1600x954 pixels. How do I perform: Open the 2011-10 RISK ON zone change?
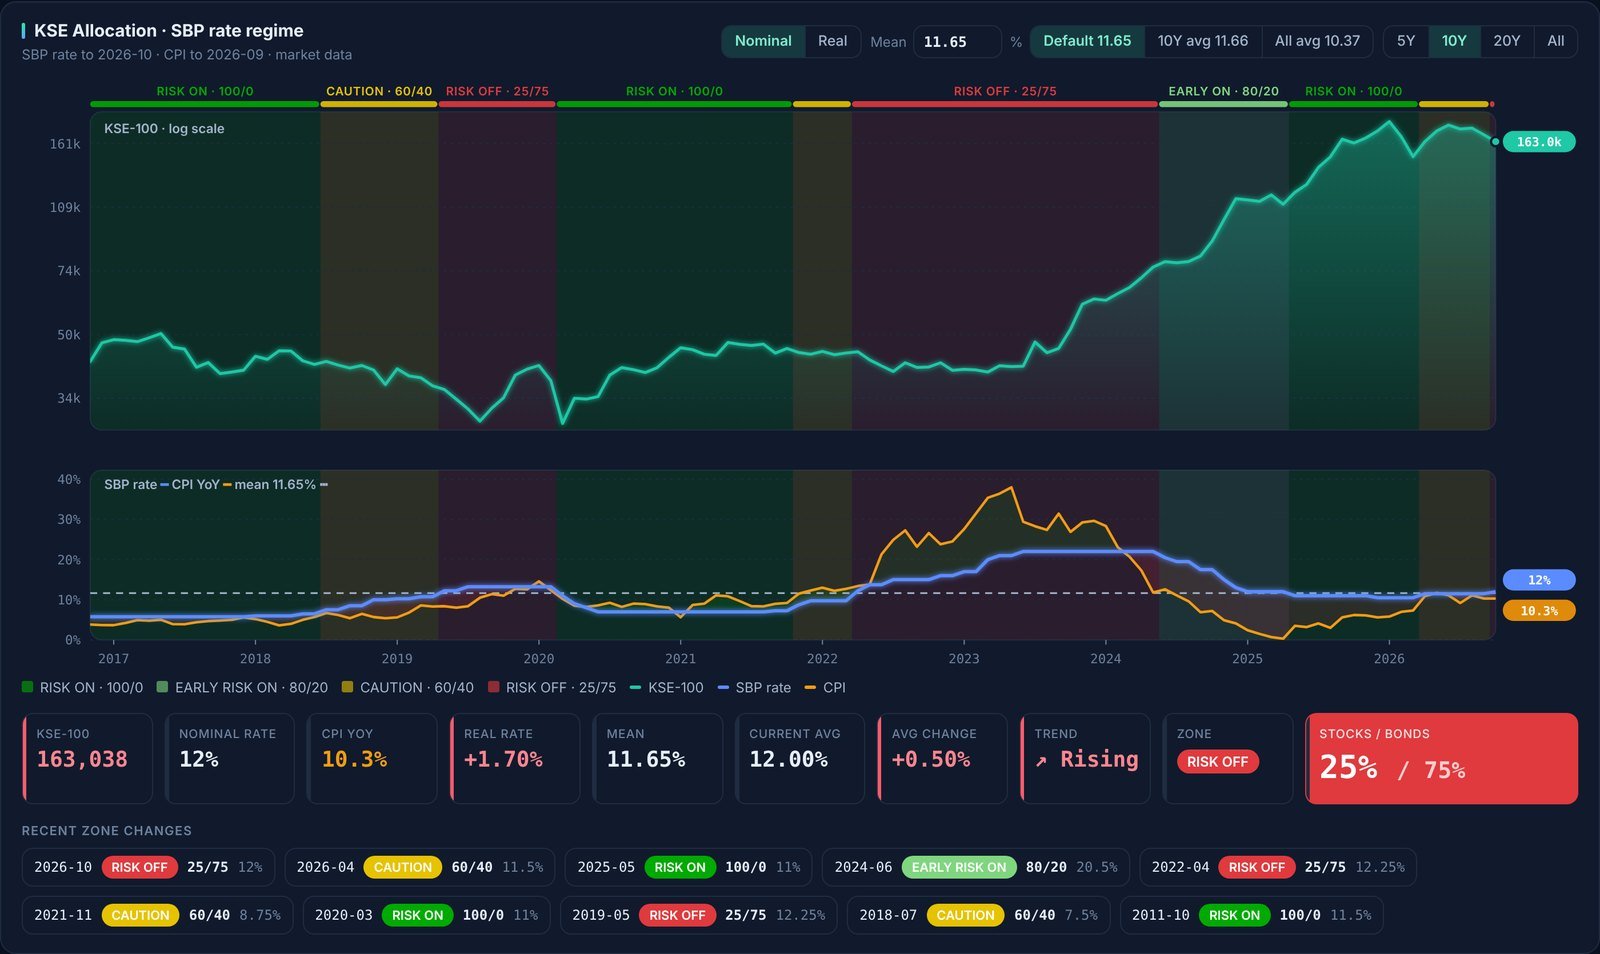[1252, 915]
